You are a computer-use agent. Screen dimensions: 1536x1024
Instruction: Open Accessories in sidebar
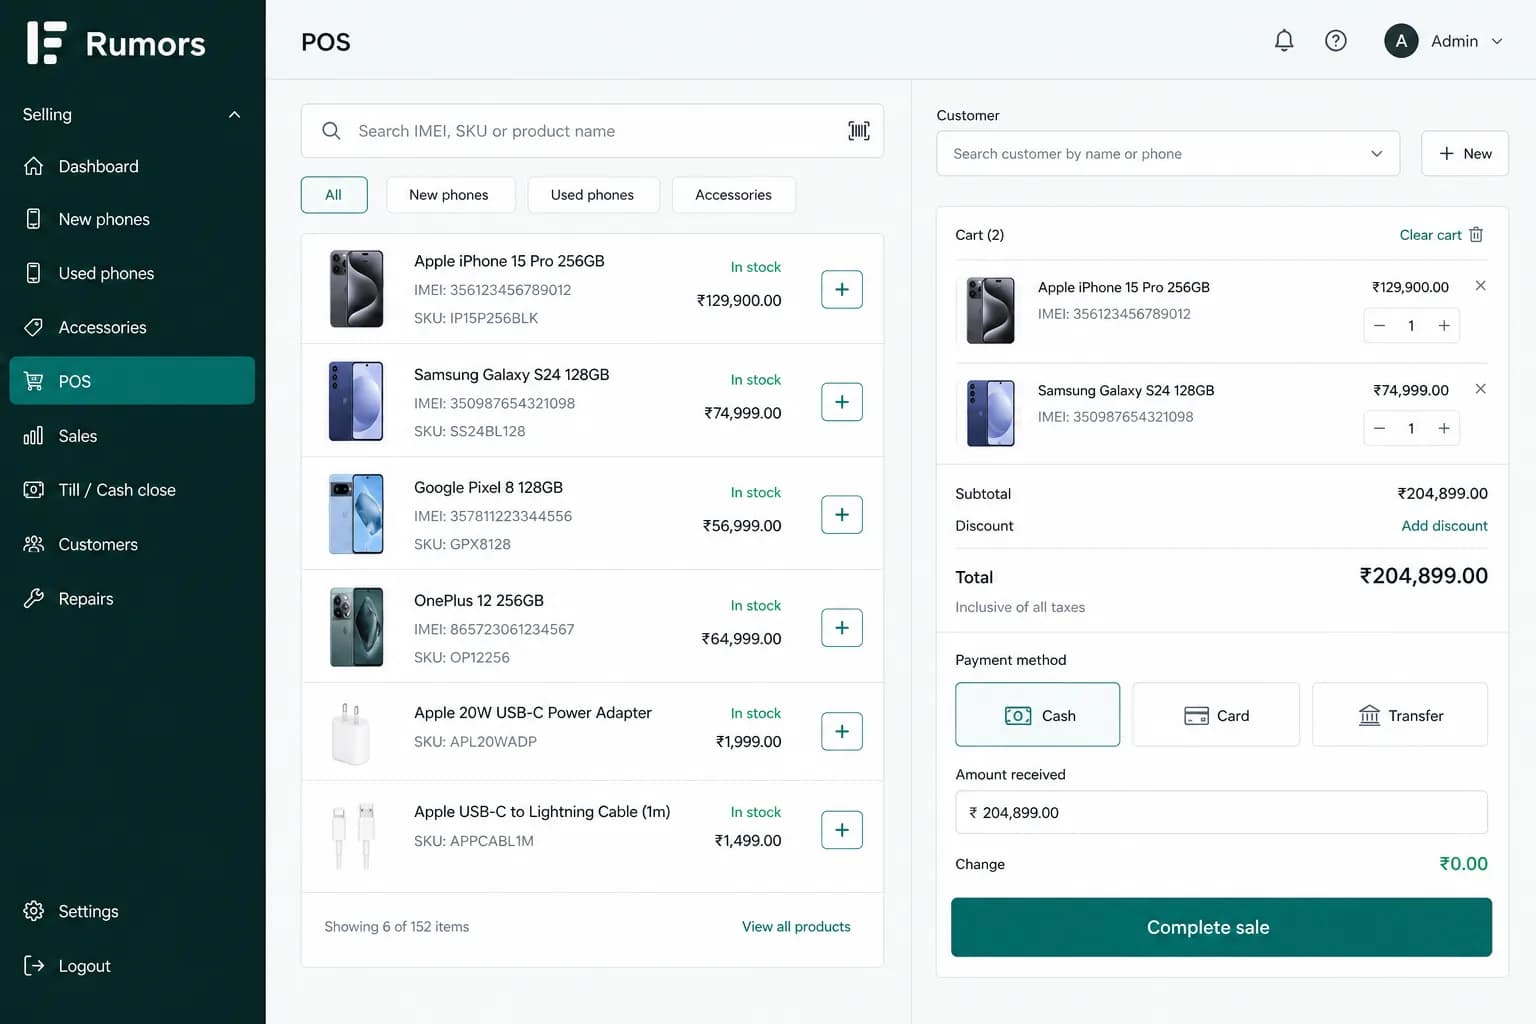pyautogui.click(x=132, y=327)
